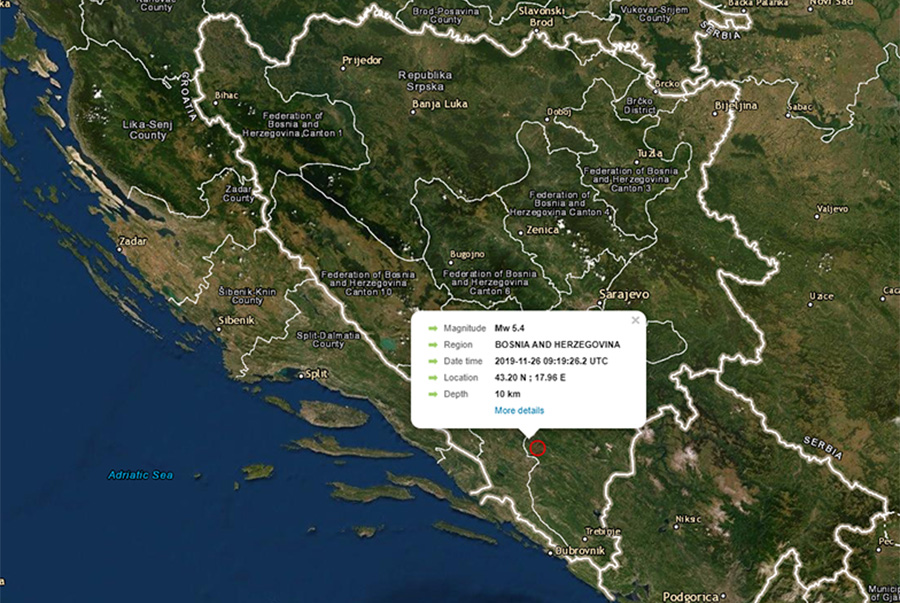Click the green arrow beside Magnitude
This screenshot has height=603, width=900.
[x=433, y=328]
